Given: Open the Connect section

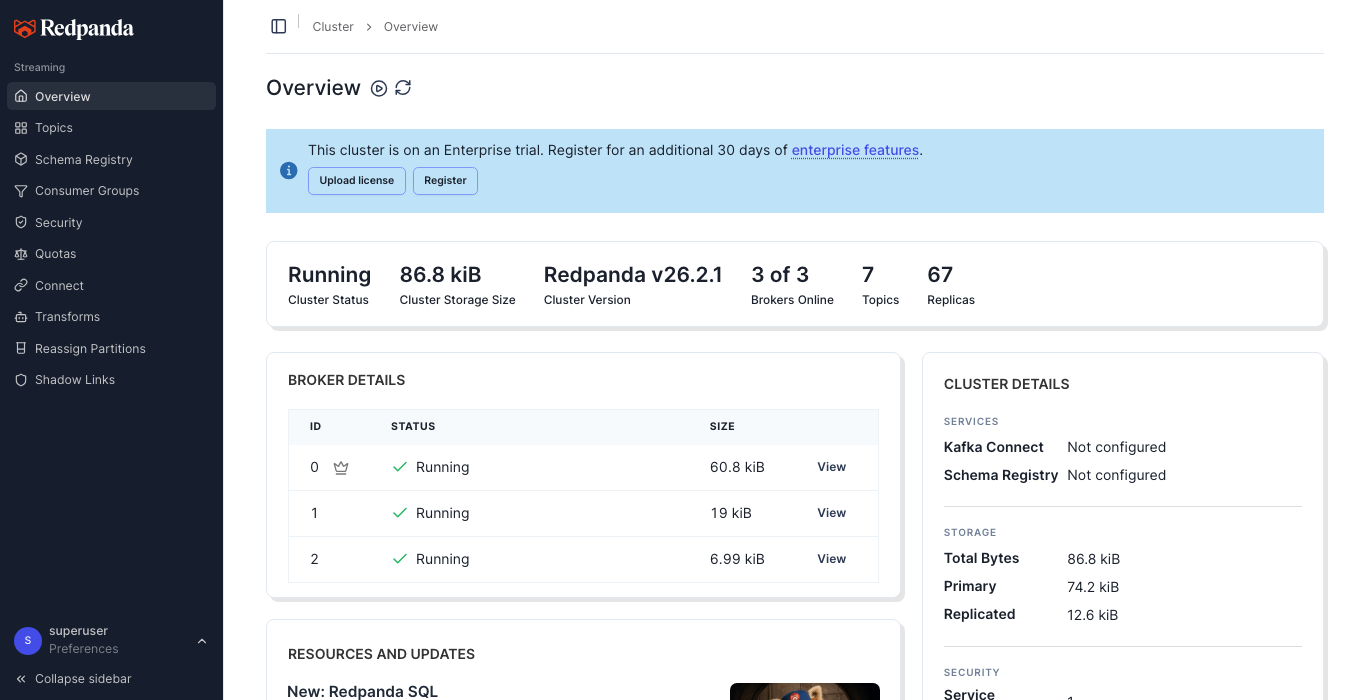Looking at the screenshot, I should tap(111, 286).
